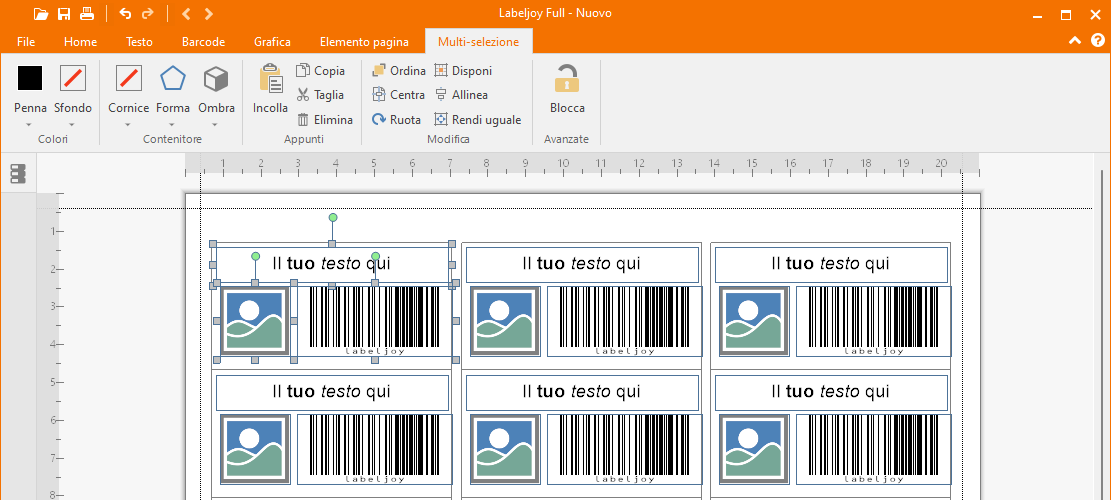Viewport: 1111px width, 500px height.
Task: Pick the black Penna color swatch
Action: pyautogui.click(x=30, y=78)
